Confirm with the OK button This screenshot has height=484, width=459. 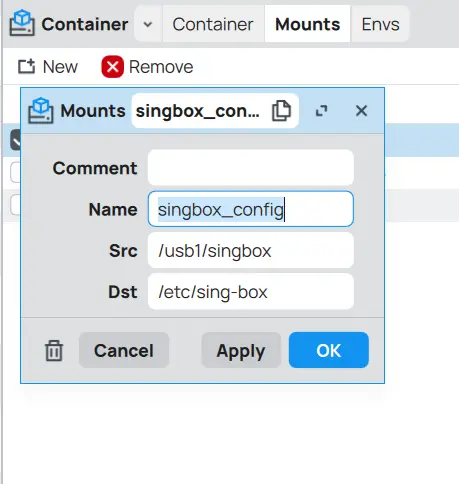[x=329, y=350]
